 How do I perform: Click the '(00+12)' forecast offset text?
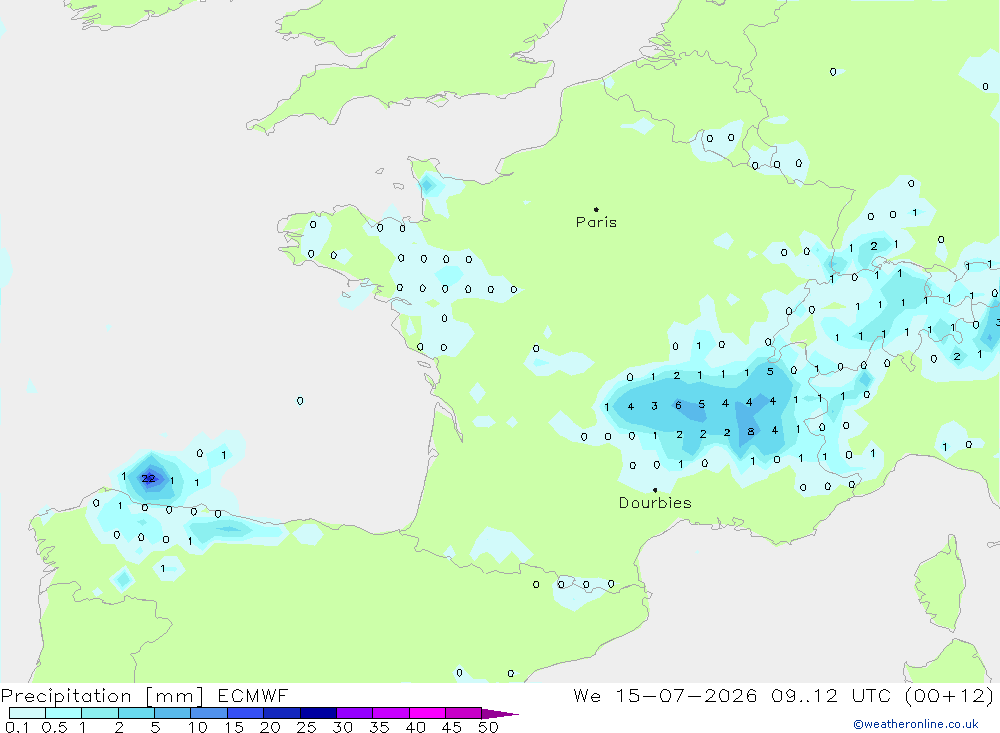949,695
